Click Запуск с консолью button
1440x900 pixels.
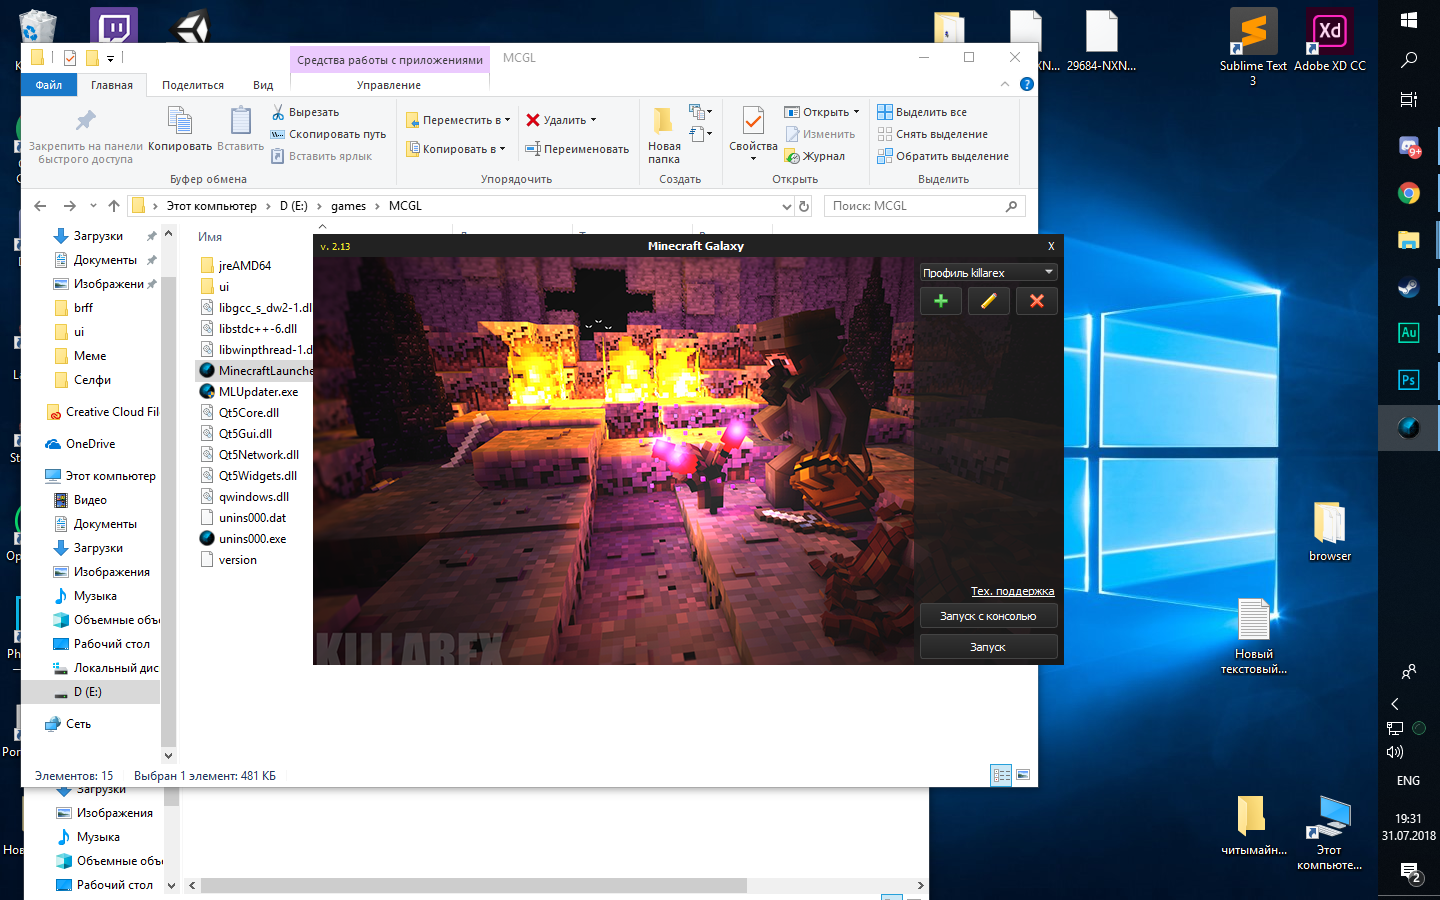988,616
